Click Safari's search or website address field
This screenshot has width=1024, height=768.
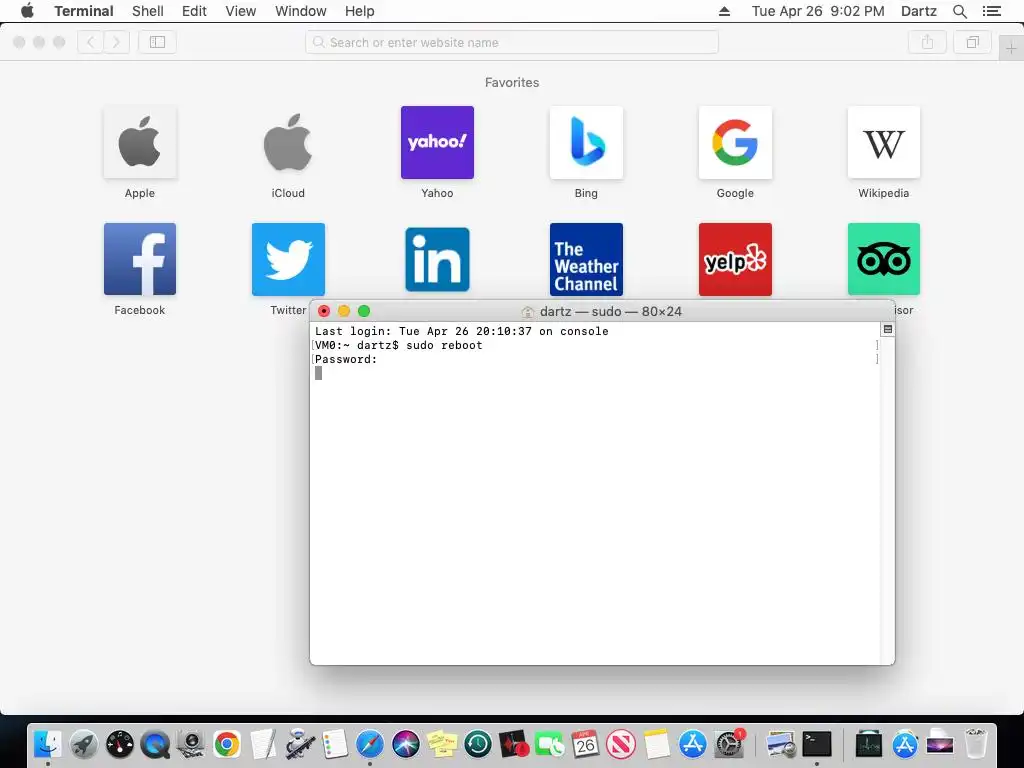(512, 42)
